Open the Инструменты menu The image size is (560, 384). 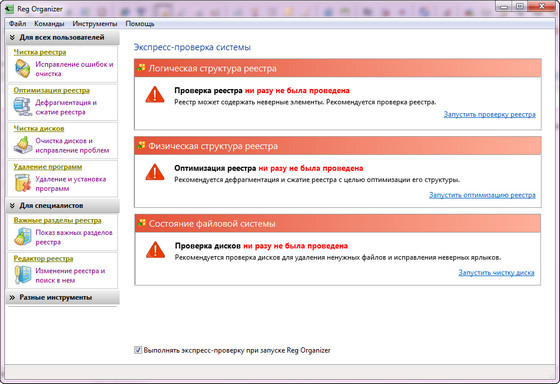(x=95, y=24)
